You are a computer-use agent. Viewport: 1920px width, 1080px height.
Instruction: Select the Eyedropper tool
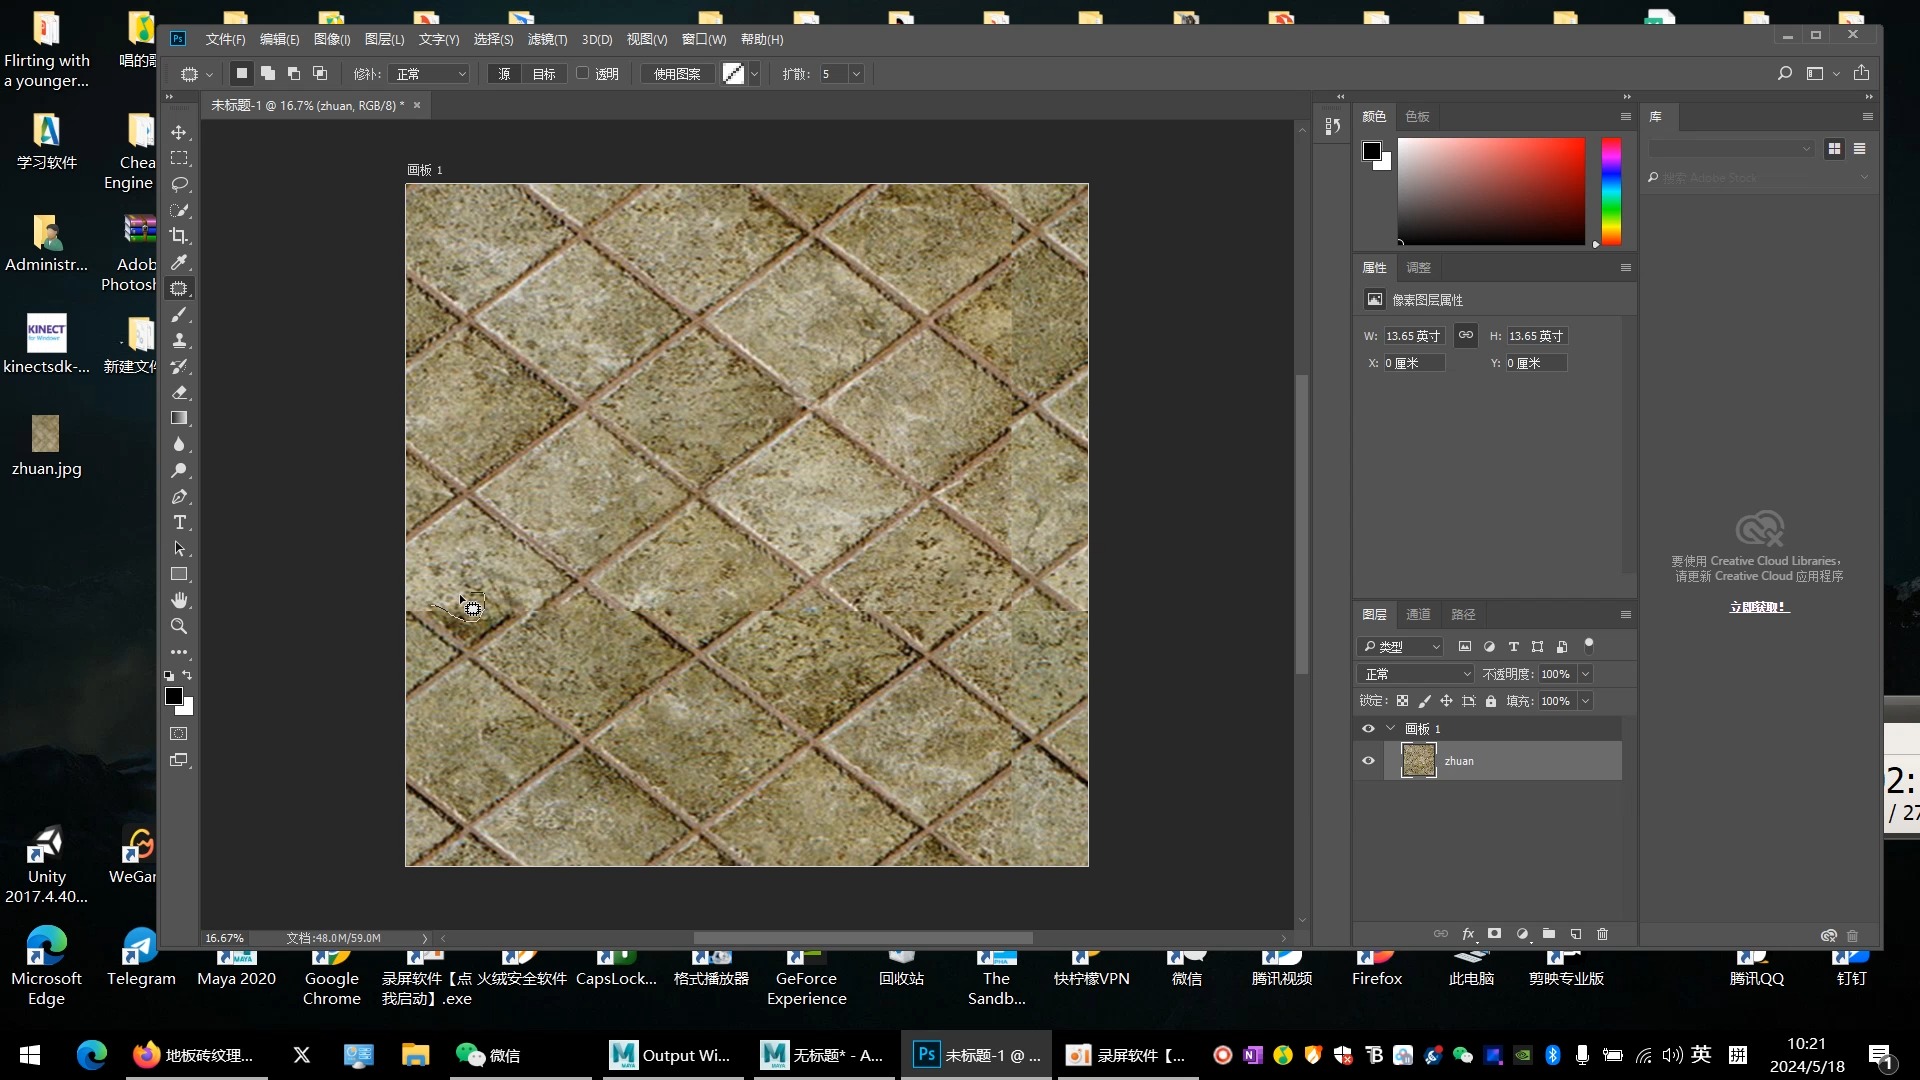(179, 262)
